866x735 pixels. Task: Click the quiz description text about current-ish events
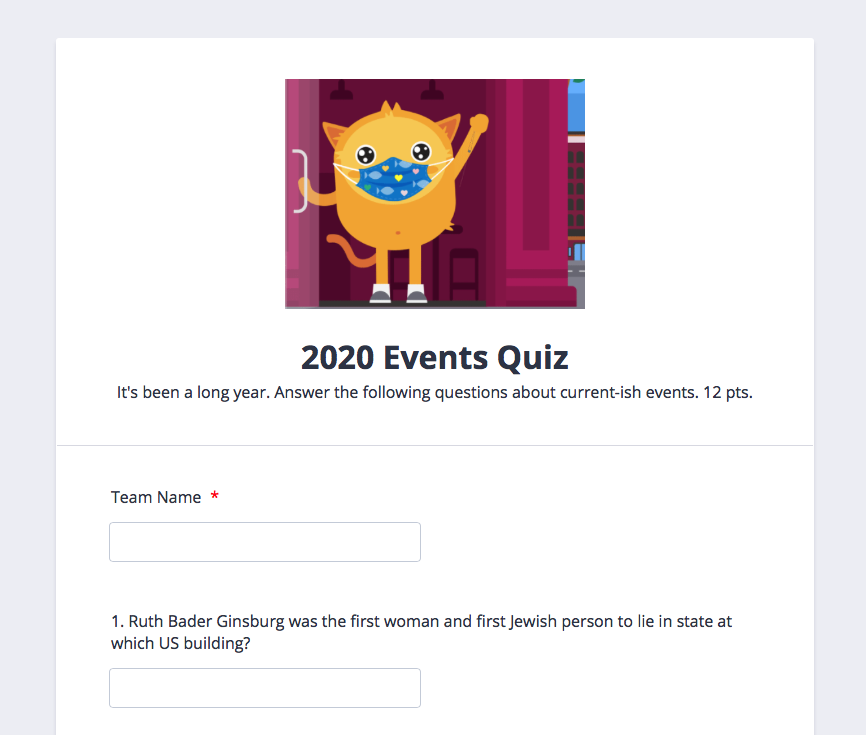pos(434,392)
